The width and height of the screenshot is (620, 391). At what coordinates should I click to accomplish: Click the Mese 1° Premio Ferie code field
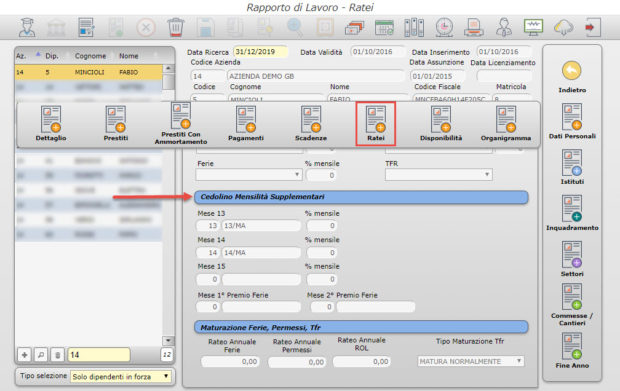(x=208, y=307)
